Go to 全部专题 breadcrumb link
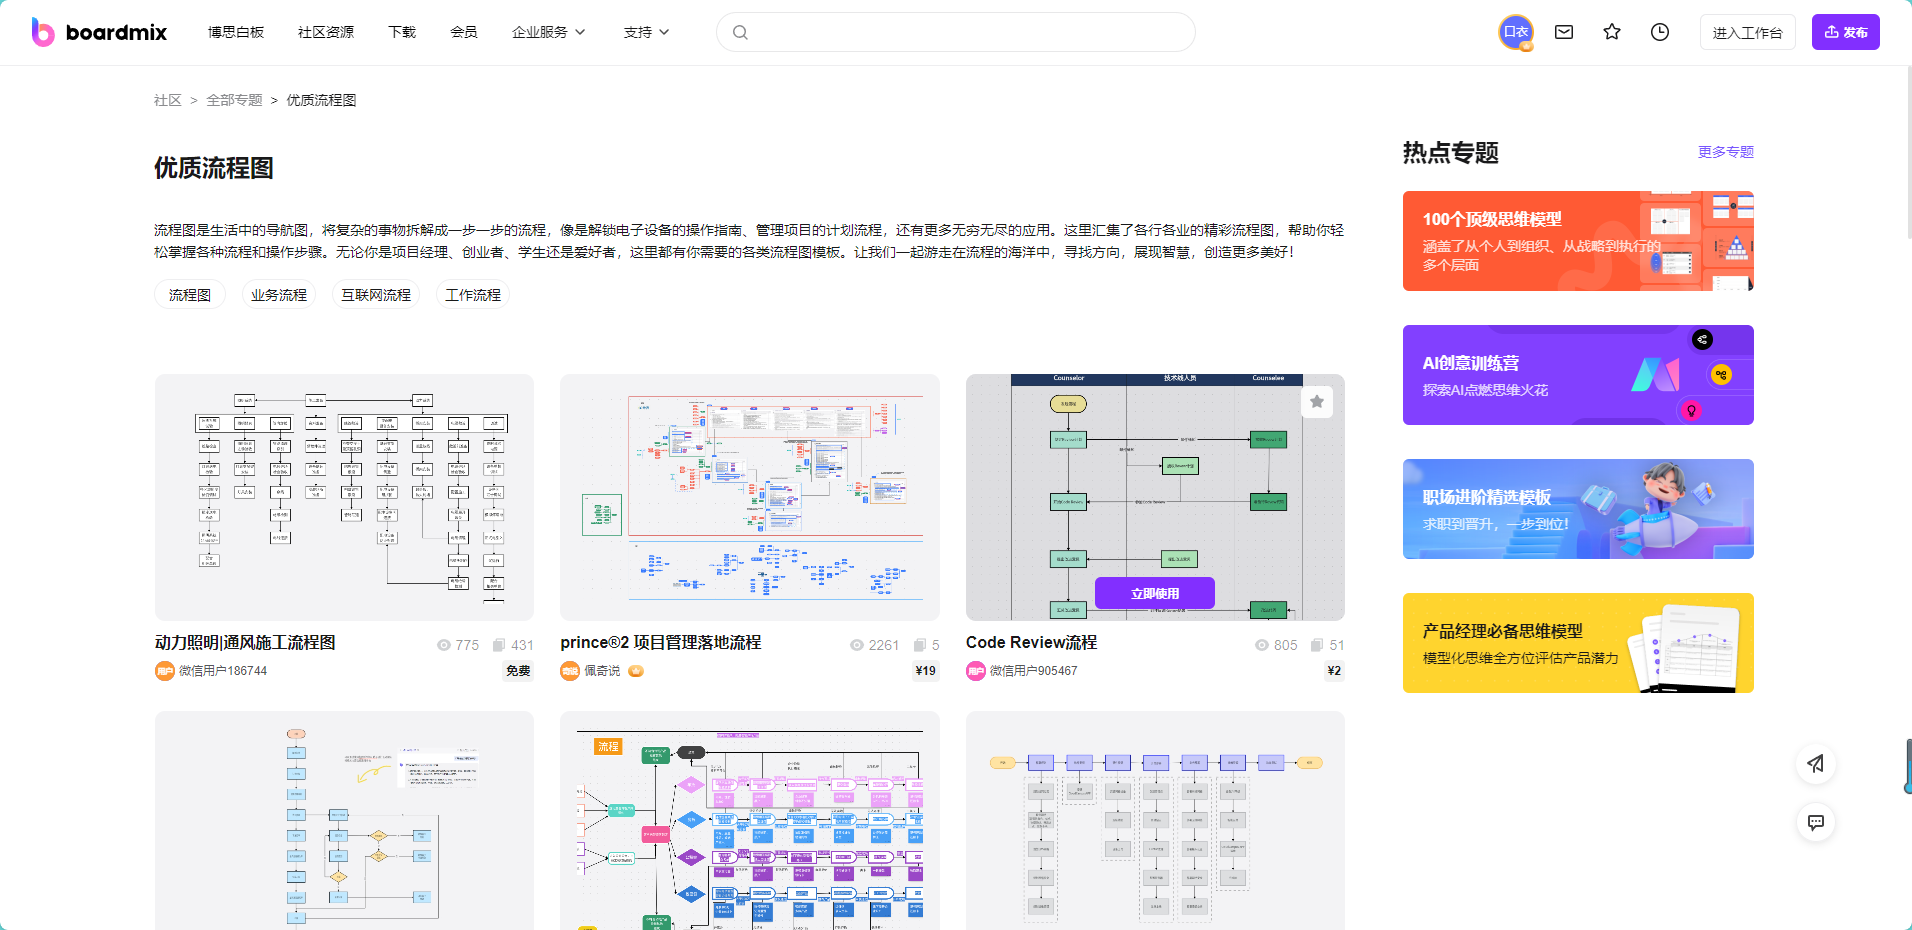The height and width of the screenshot is (930, 1912). 234,100
